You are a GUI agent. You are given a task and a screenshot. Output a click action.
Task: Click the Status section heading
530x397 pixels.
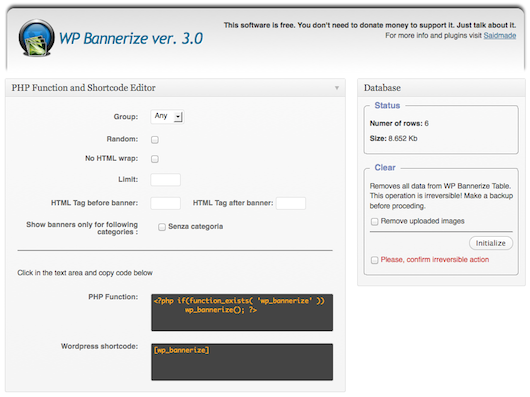(387, 105)
